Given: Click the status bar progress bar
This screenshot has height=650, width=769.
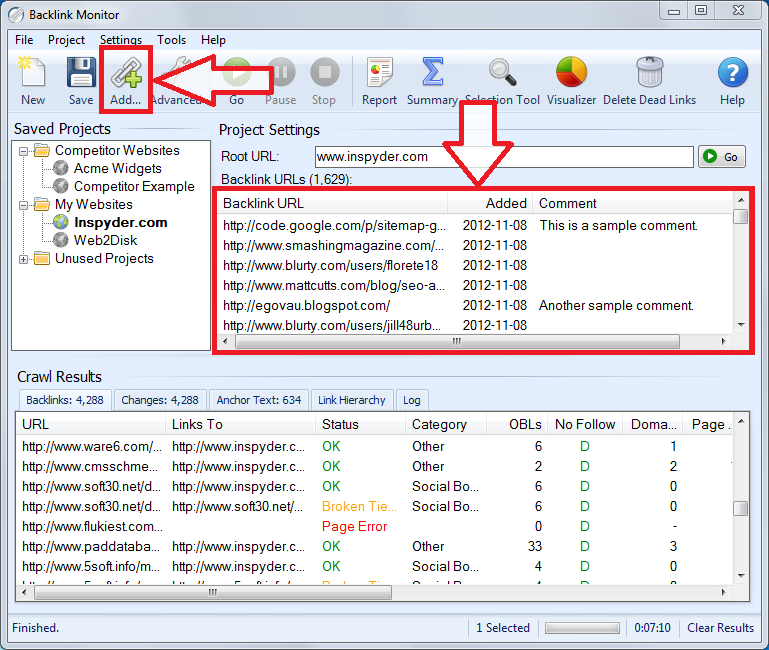Looking at the screenshot, I should (x=582, y=628).
